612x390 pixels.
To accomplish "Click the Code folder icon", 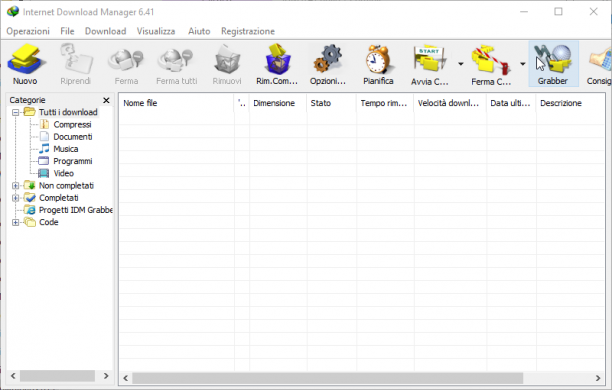I will click(30, 222).
